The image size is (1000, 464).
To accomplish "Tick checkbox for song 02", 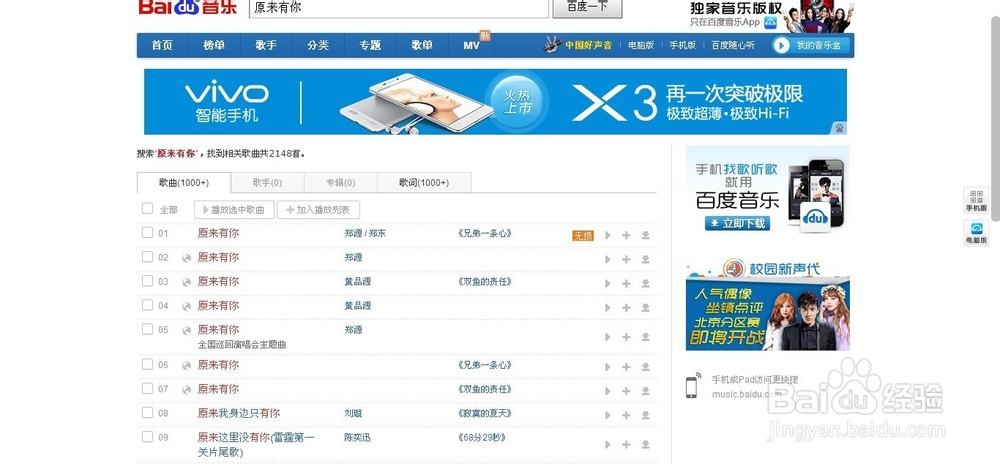I will point(147,257).
